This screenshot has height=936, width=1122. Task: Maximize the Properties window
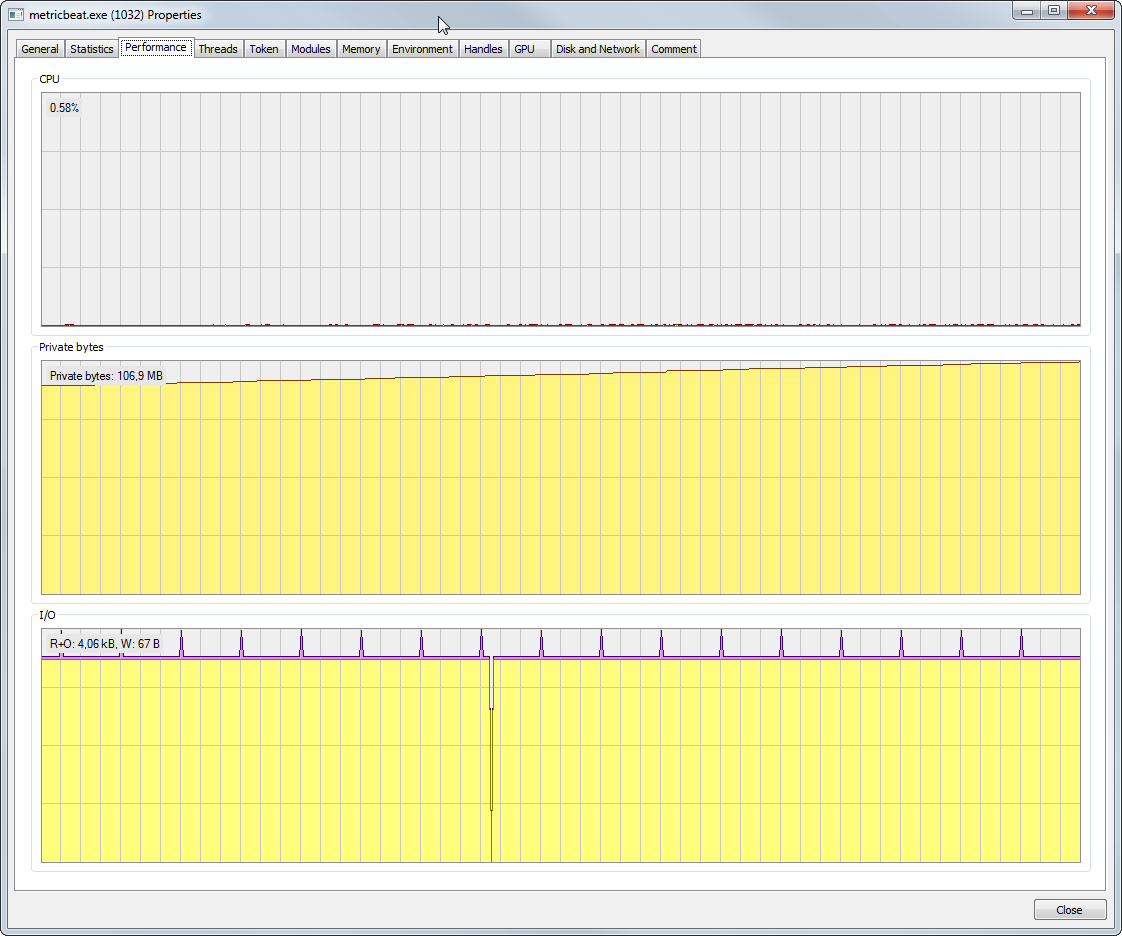[1054, 11]
